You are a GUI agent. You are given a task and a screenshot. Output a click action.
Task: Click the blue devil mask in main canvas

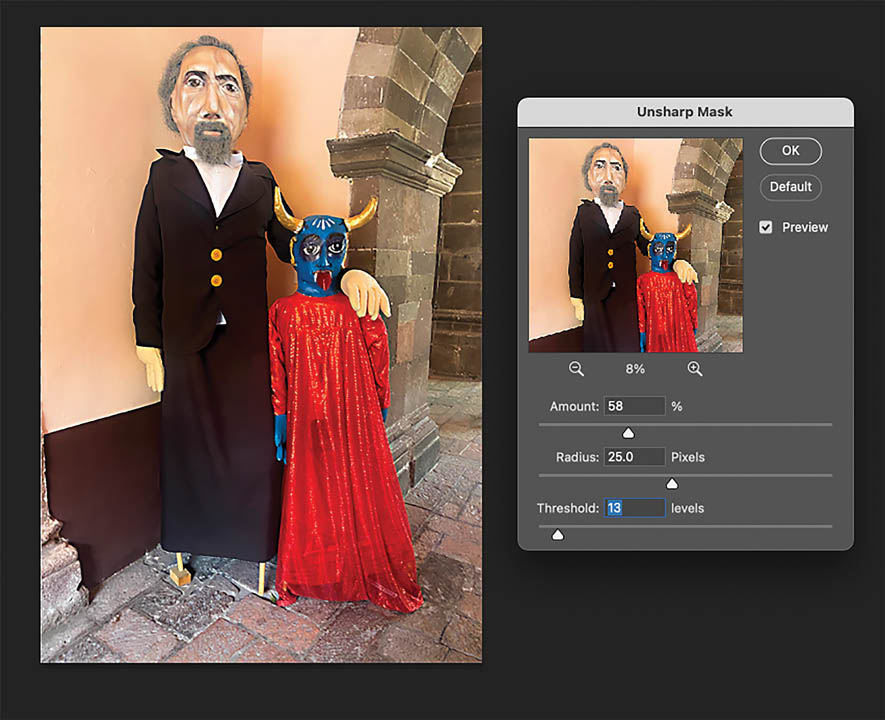coord(322,250)
